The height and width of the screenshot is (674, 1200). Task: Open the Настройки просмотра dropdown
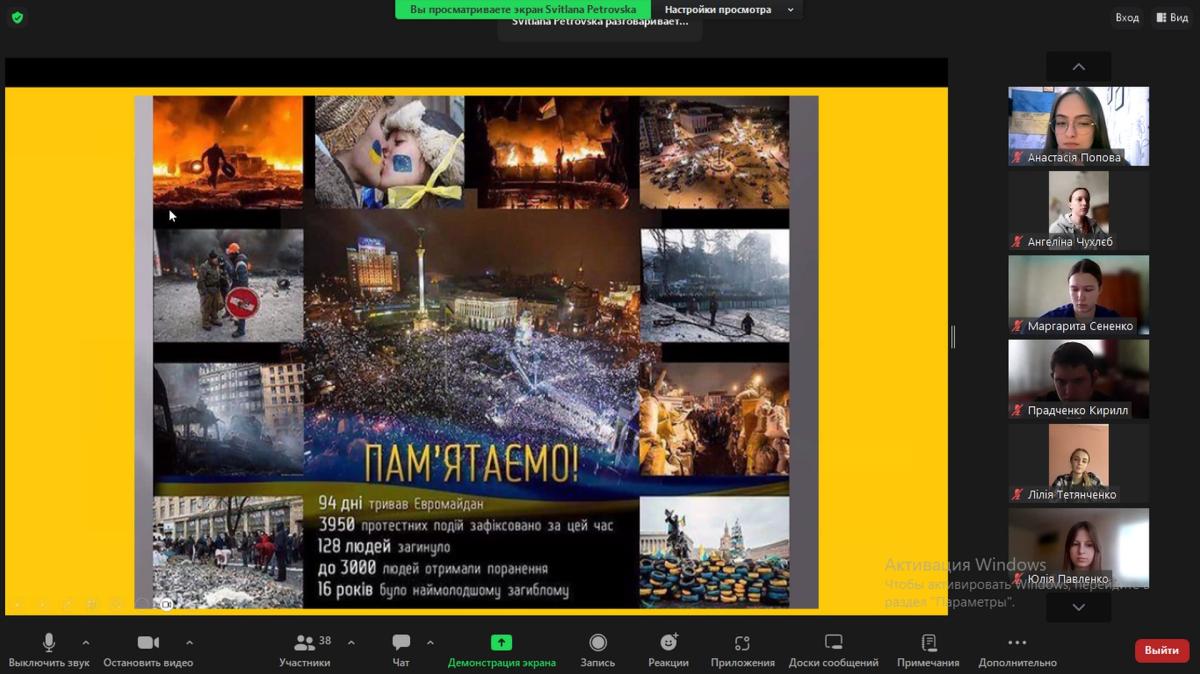pos(728,10)
